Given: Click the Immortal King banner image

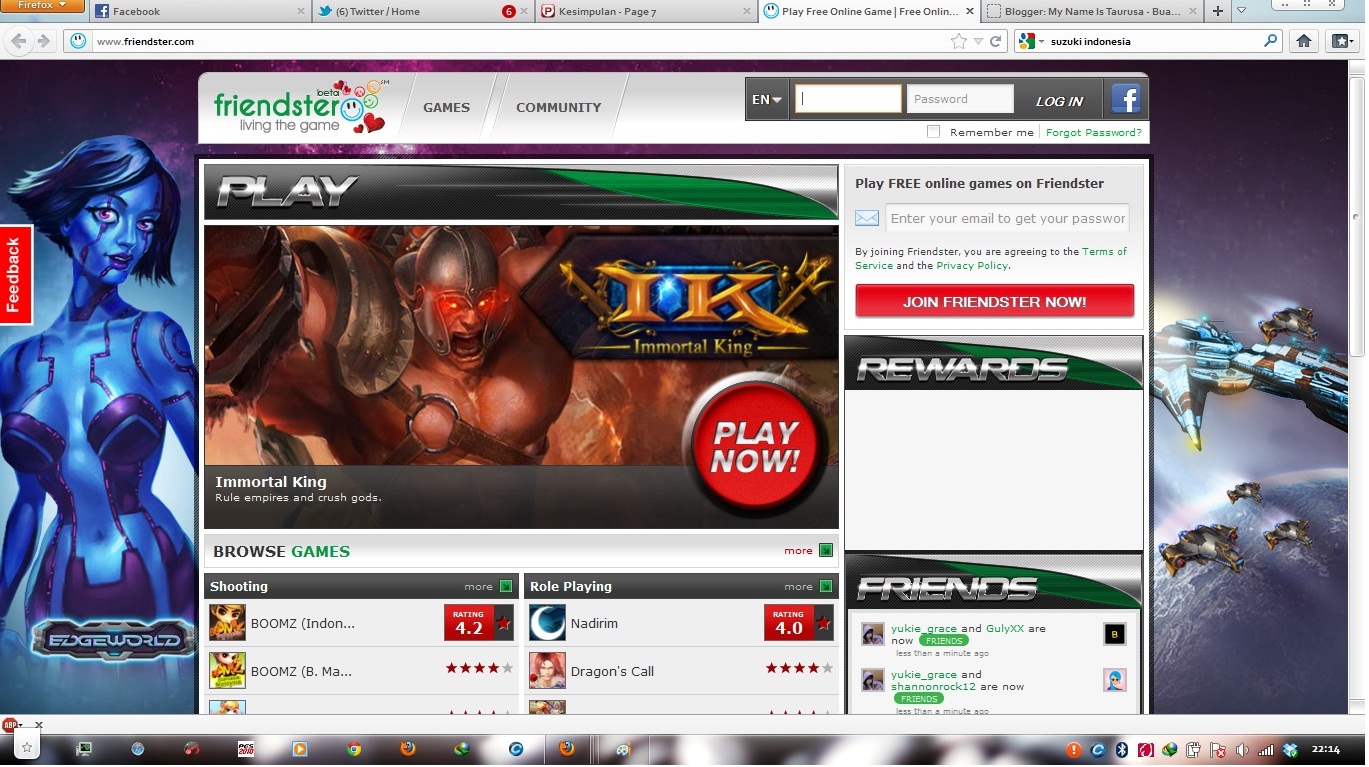Looking at the screenshot, I should point(520,376).
